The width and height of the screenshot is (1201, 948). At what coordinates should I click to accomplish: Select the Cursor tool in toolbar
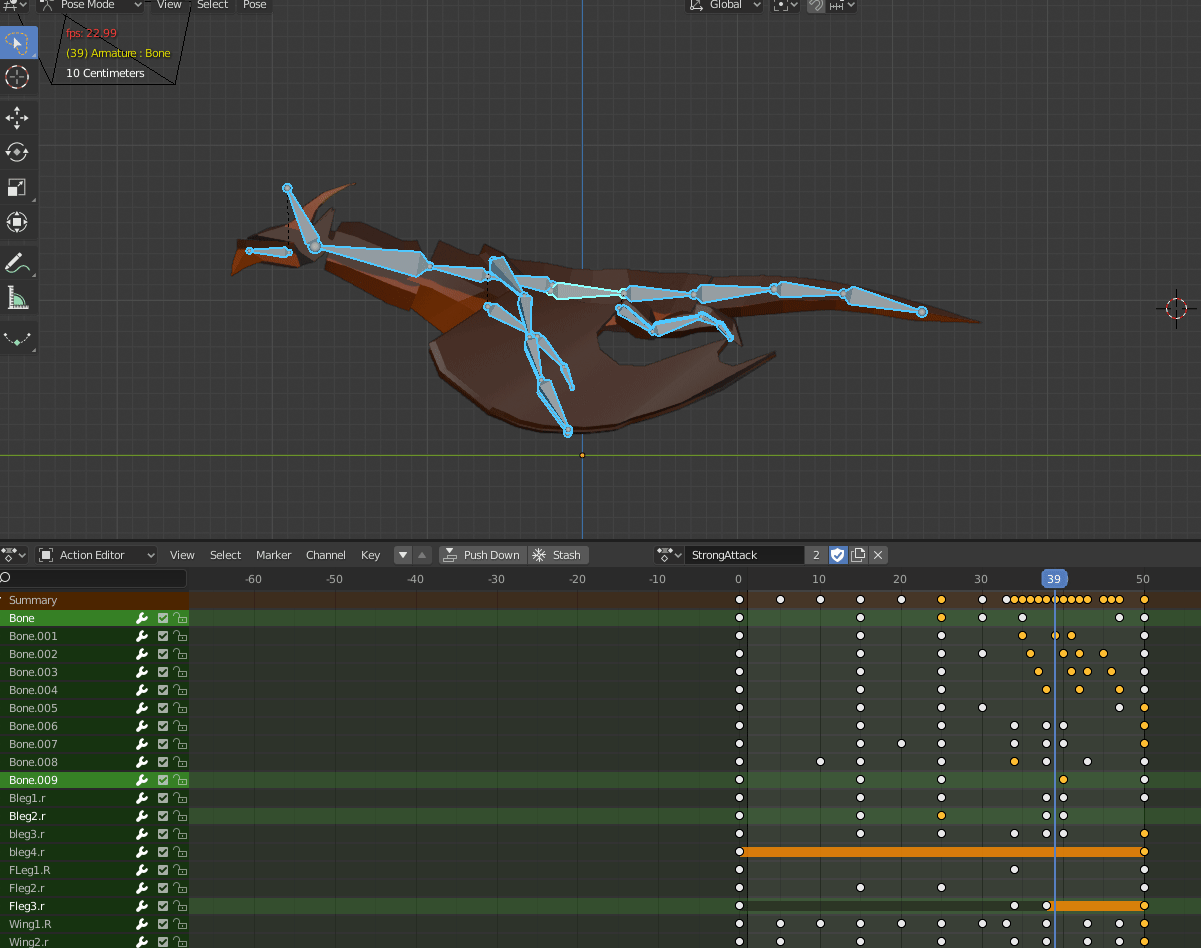17,77
